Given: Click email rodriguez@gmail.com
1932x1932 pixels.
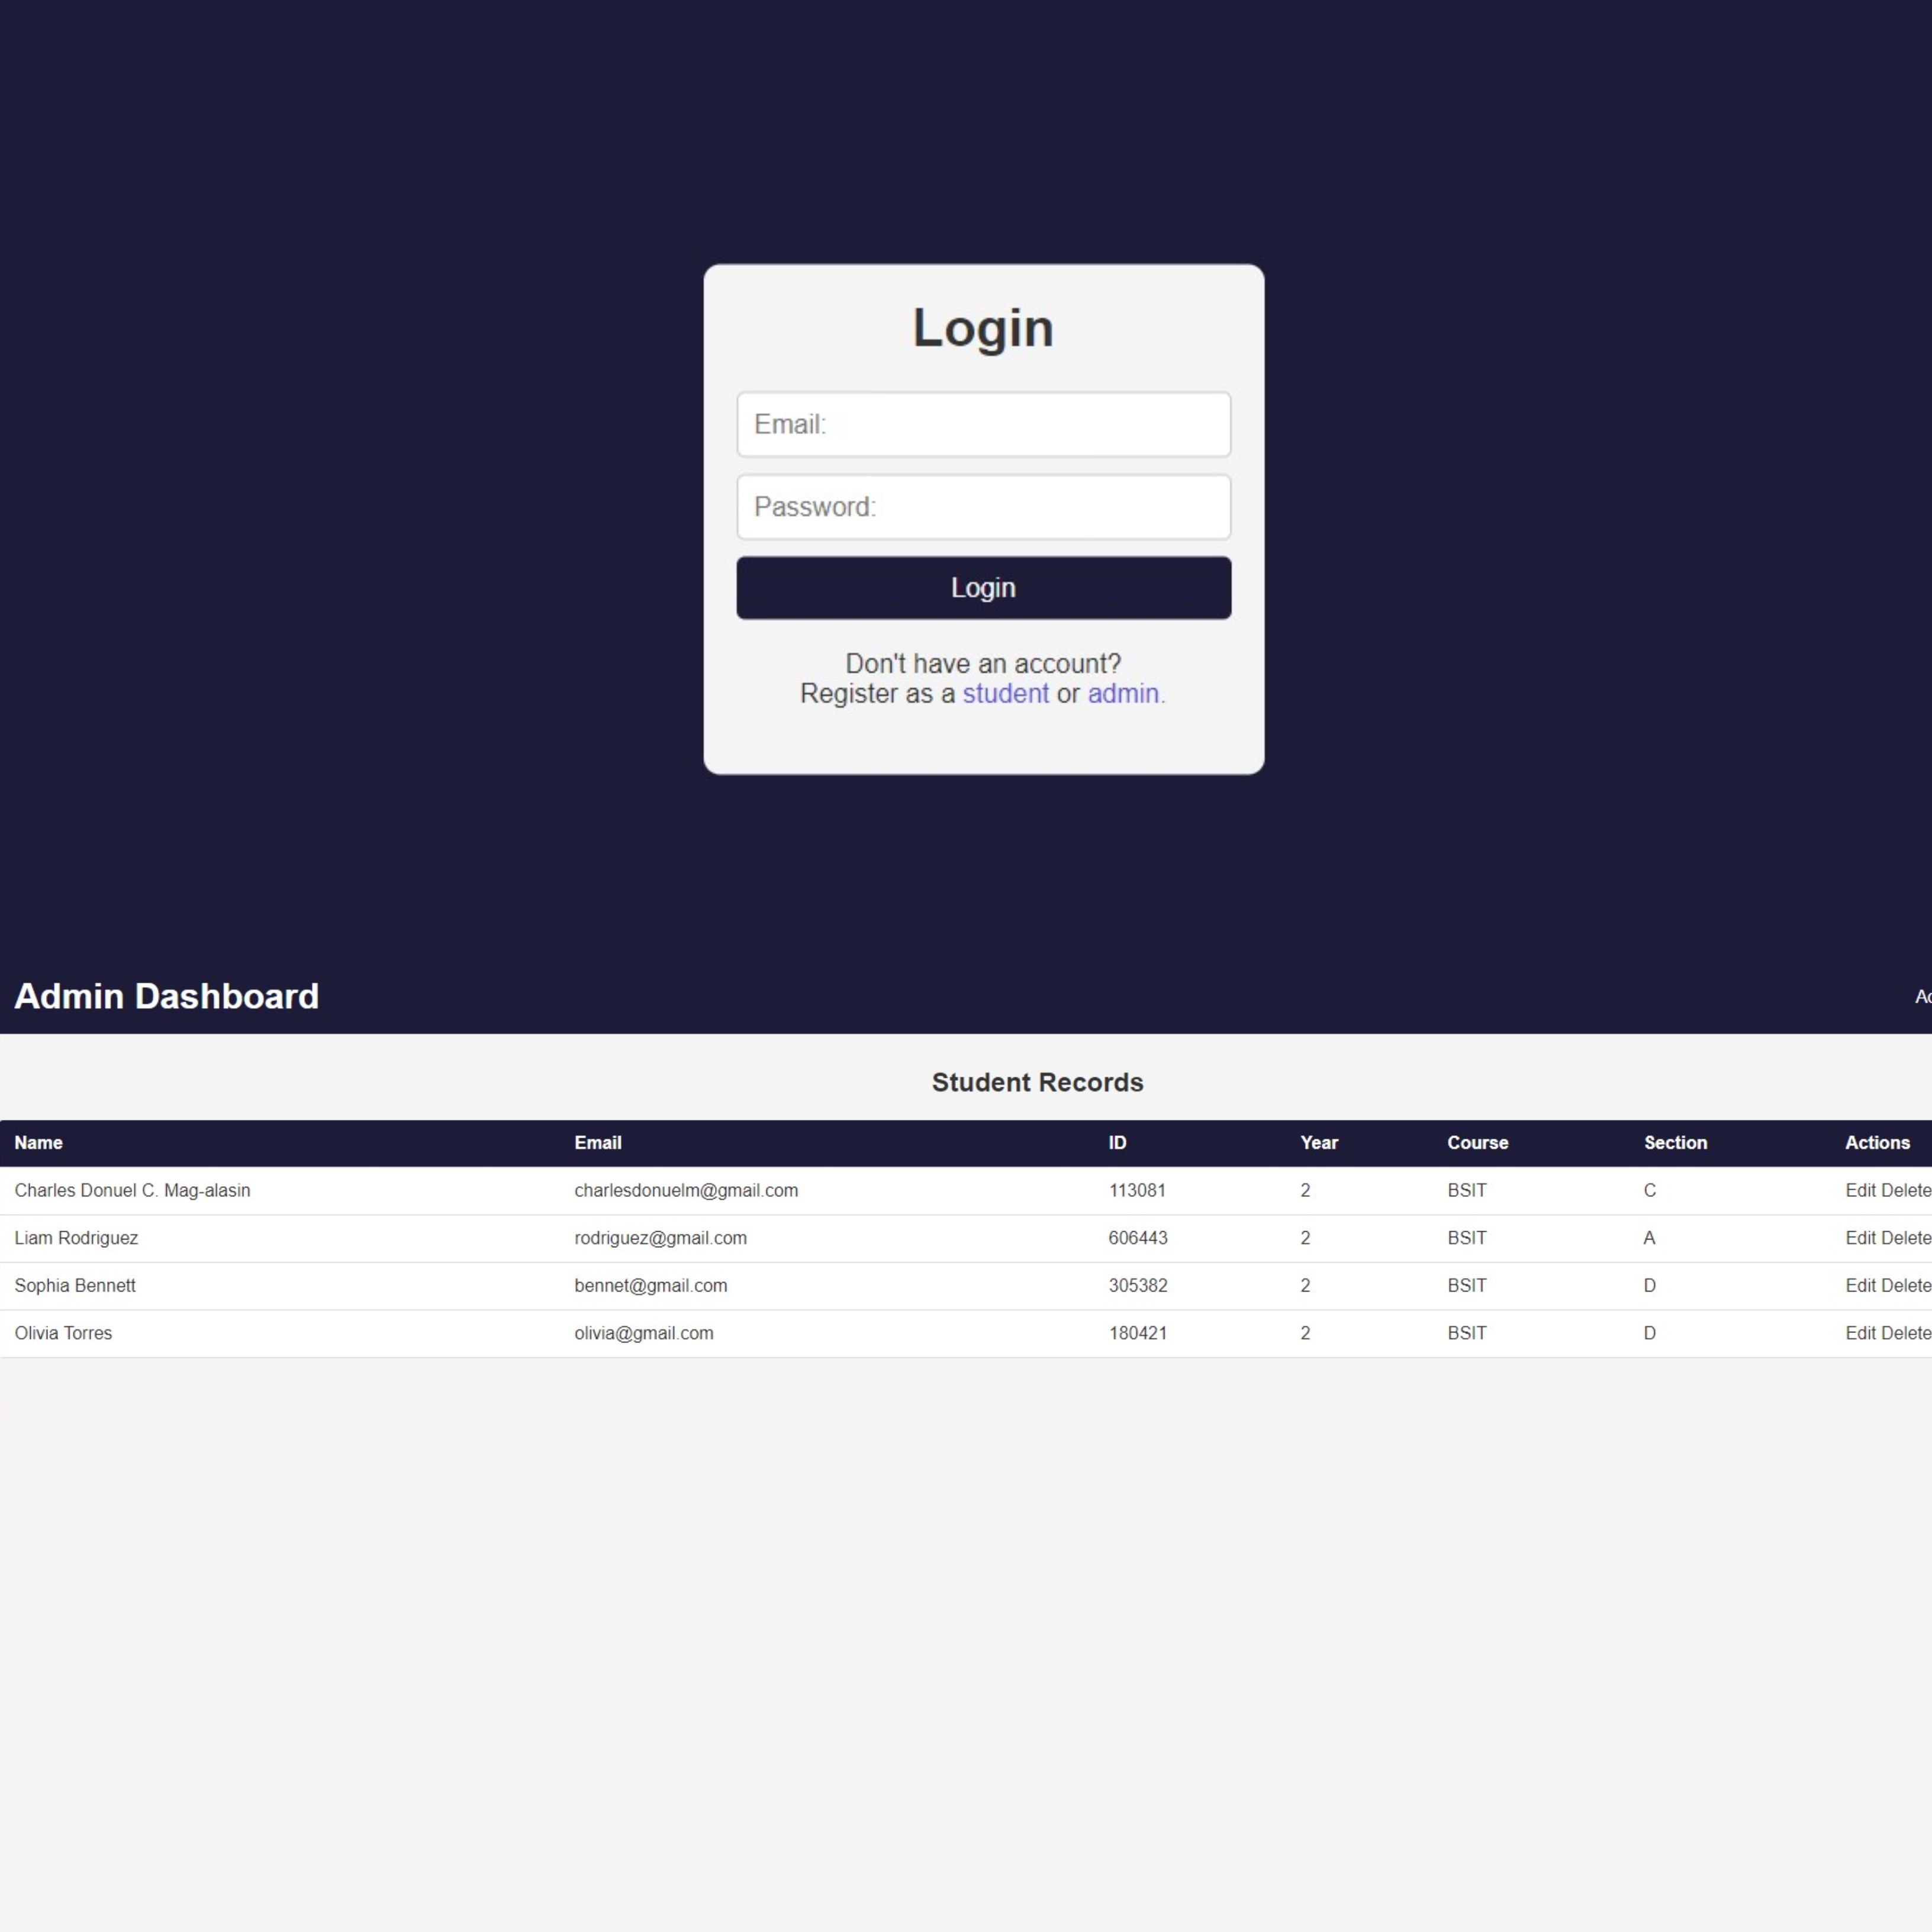Looking at the screenshot, I should tap(660, 1238).
